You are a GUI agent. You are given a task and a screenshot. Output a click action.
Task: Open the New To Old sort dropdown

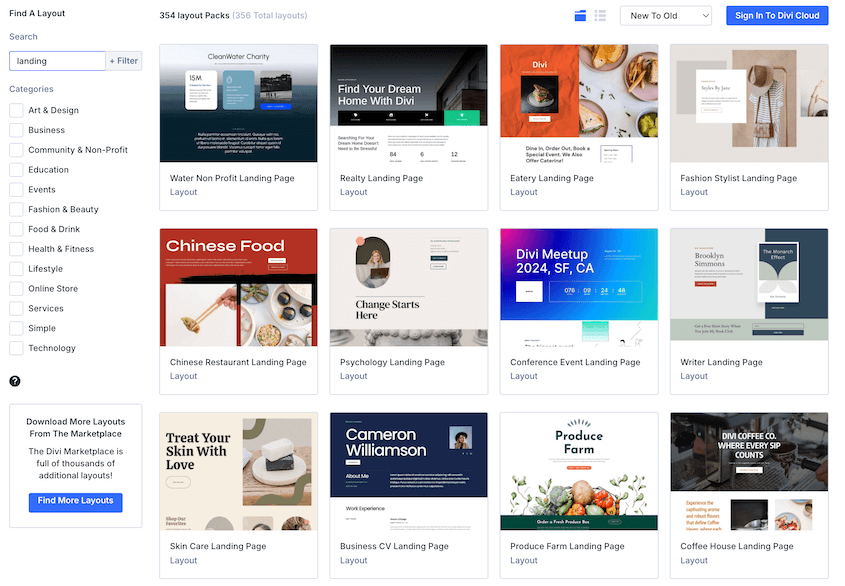(x=665, y=16)
